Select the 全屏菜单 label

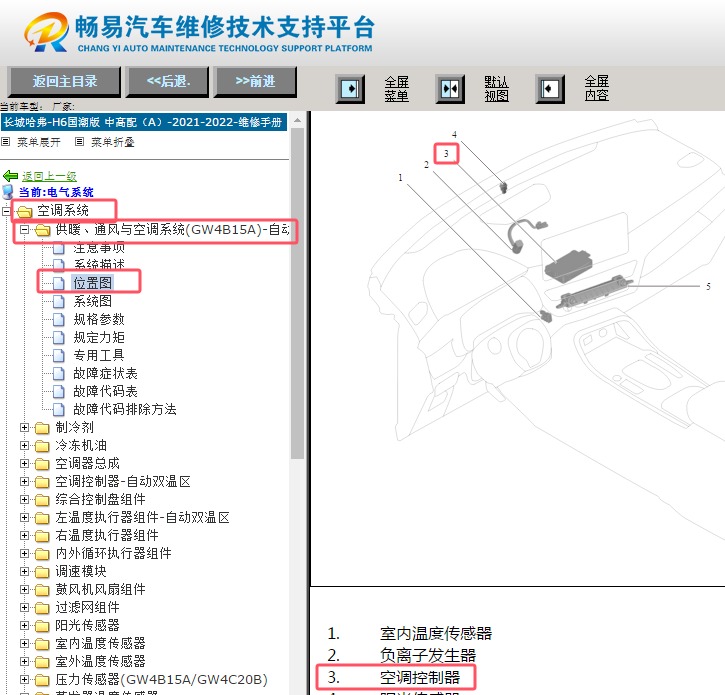[x=397, y=89]
